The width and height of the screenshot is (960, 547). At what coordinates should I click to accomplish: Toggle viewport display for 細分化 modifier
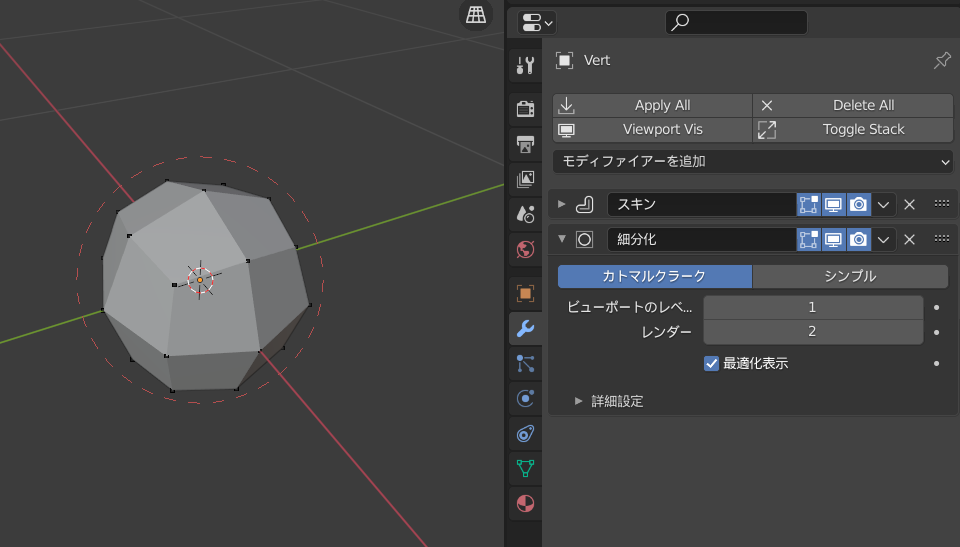point(833,240)
